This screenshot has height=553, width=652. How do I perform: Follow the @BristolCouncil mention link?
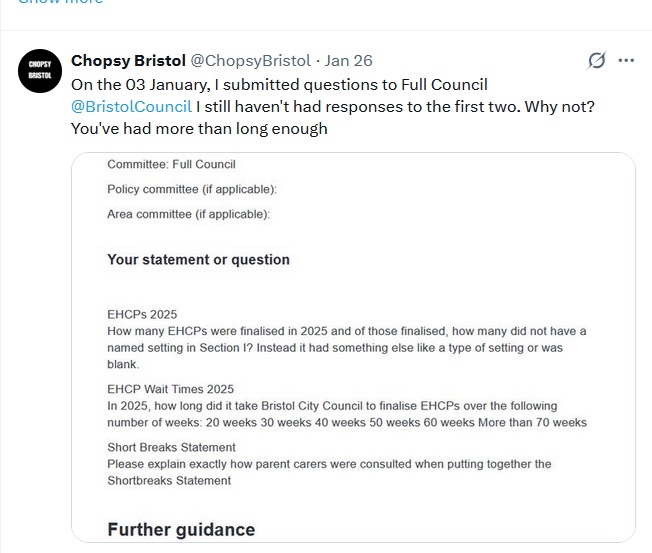pos(131,106)
